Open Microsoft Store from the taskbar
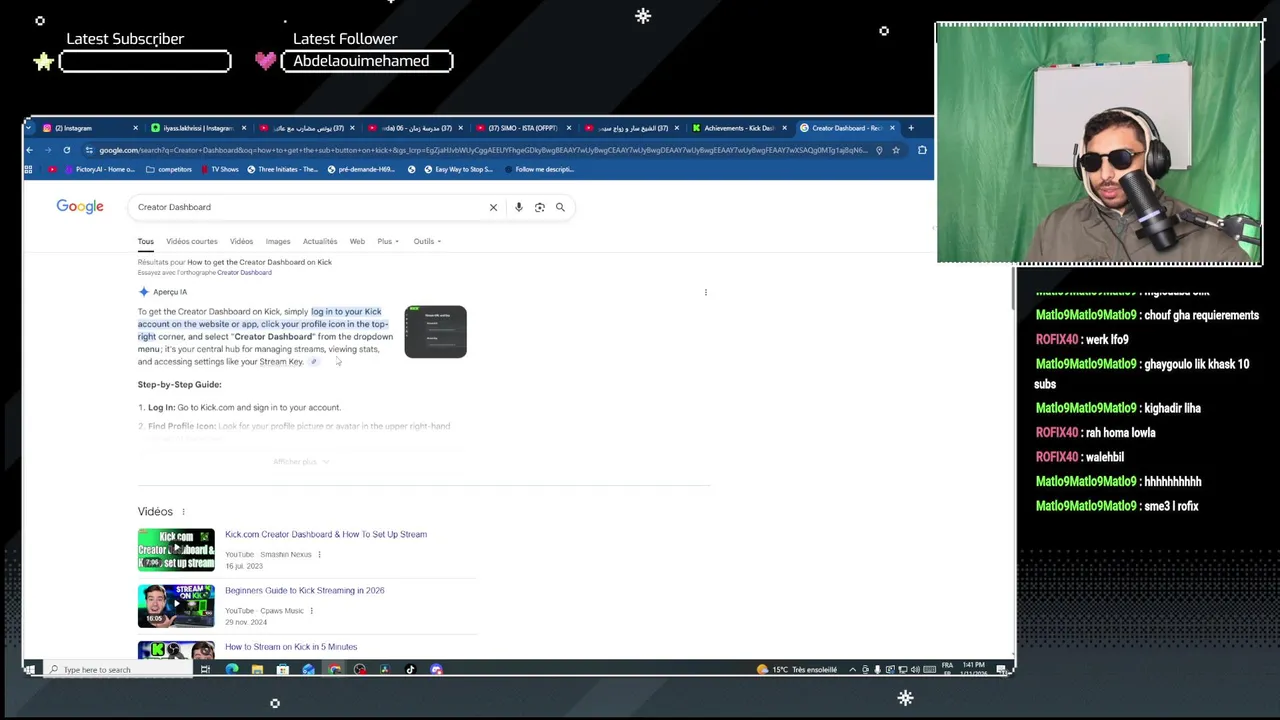This screenshot has height=720, width=1280. tap(283, 670)
